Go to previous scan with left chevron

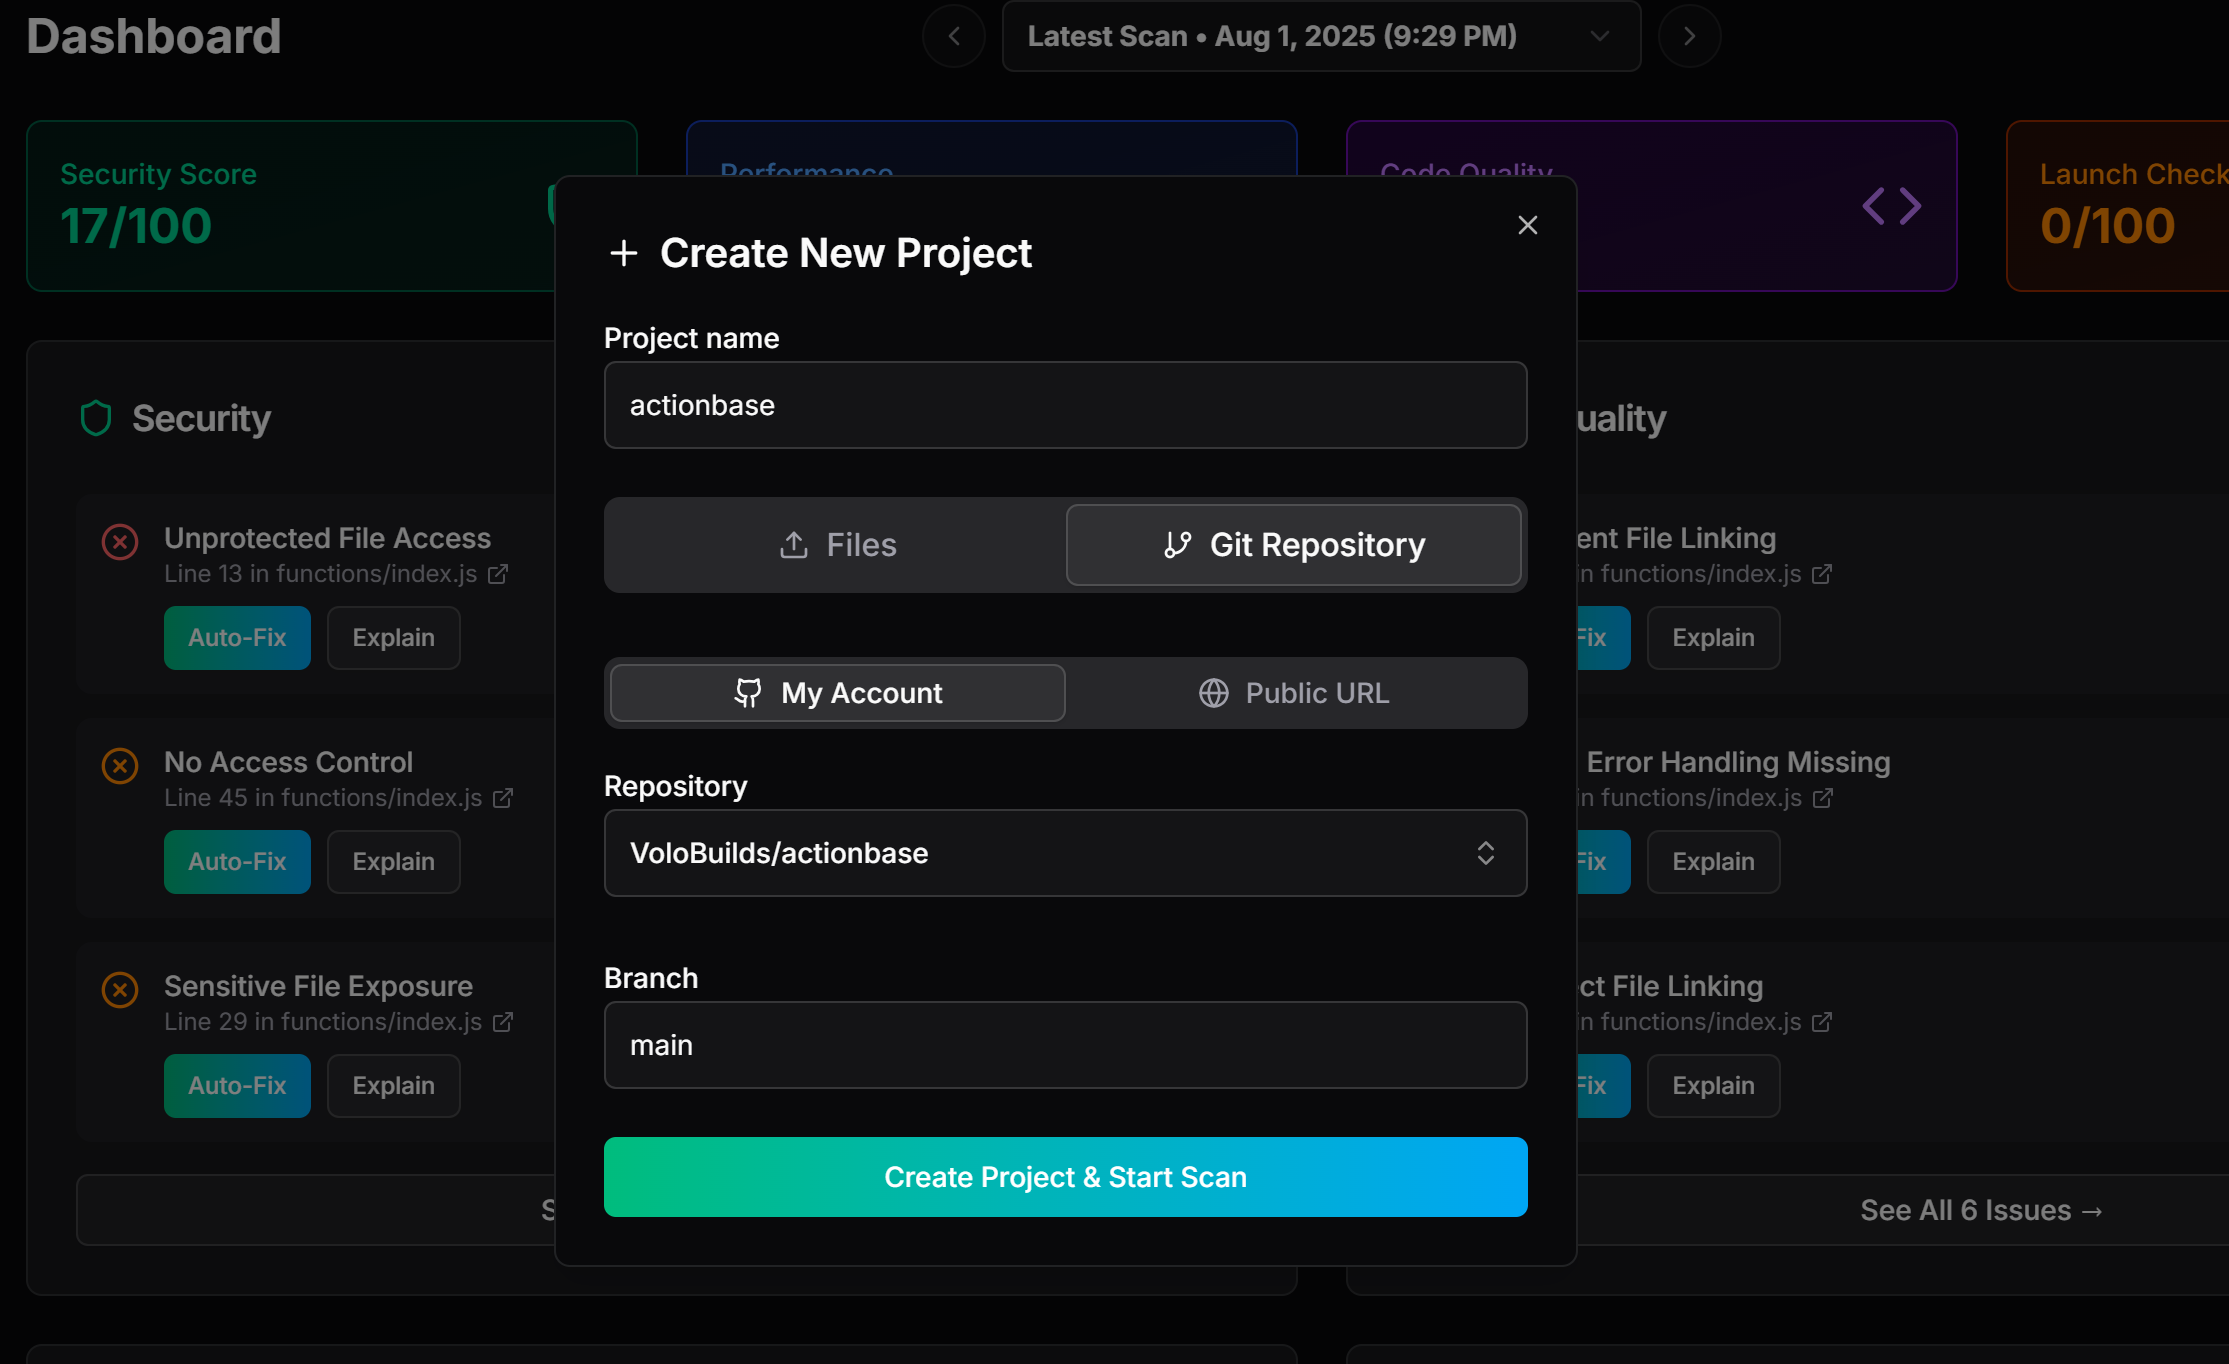[954, 36]
